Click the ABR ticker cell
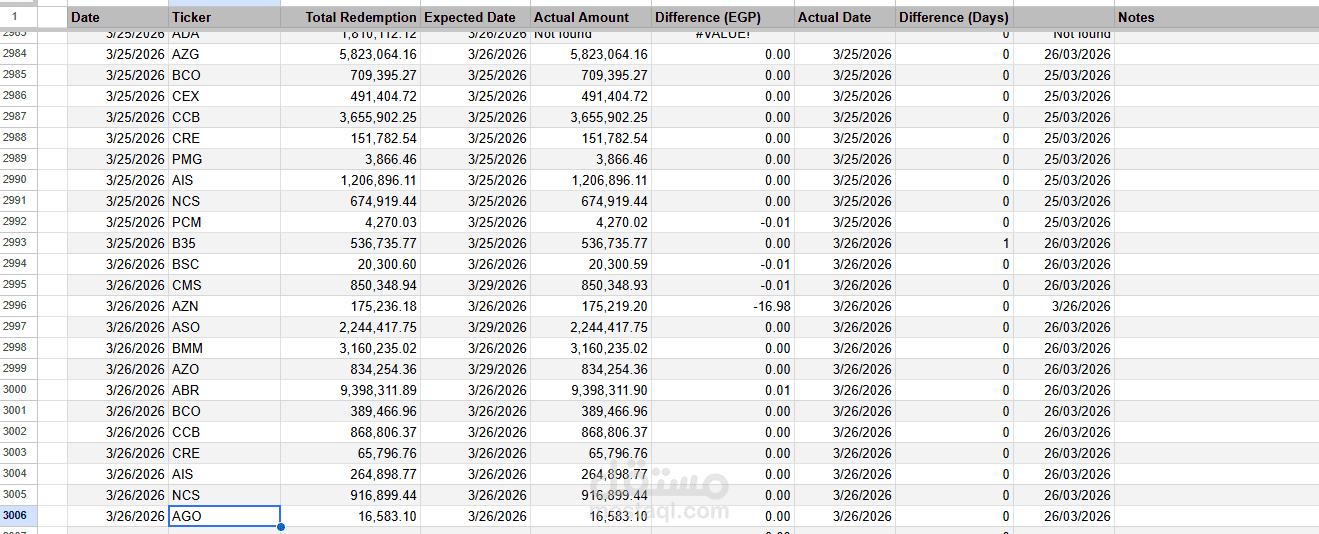The height and width of the screenshot is (534, 1319). click(224, 390)
